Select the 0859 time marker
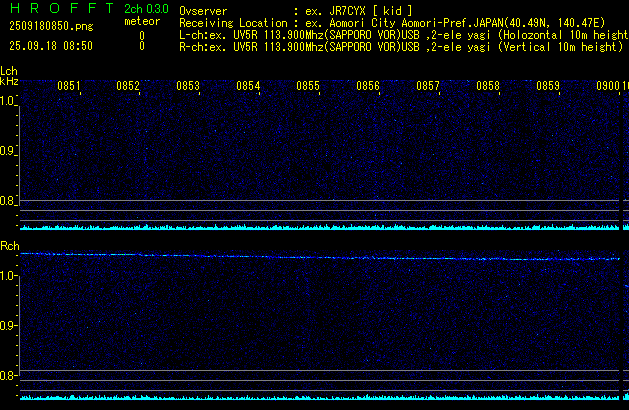The height and width of the screenshot is (410, 629). 548,87
